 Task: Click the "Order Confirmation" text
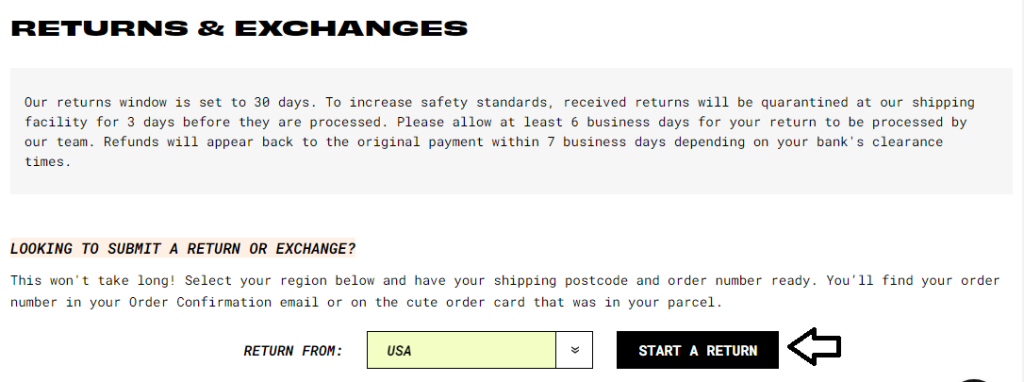pos(200,302)
